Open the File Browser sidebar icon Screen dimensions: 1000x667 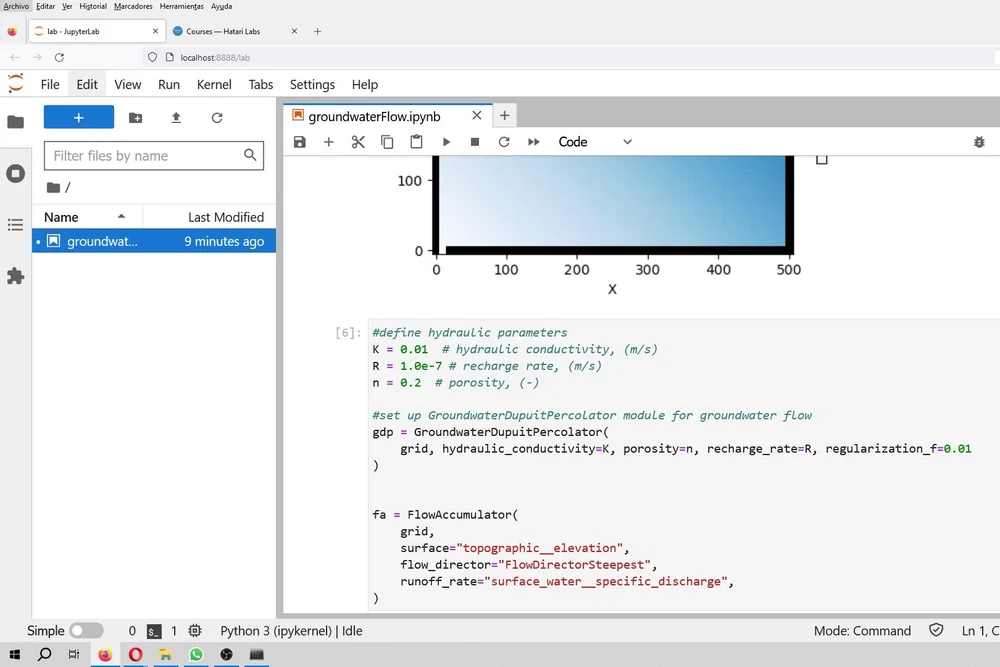pos(15,122)
